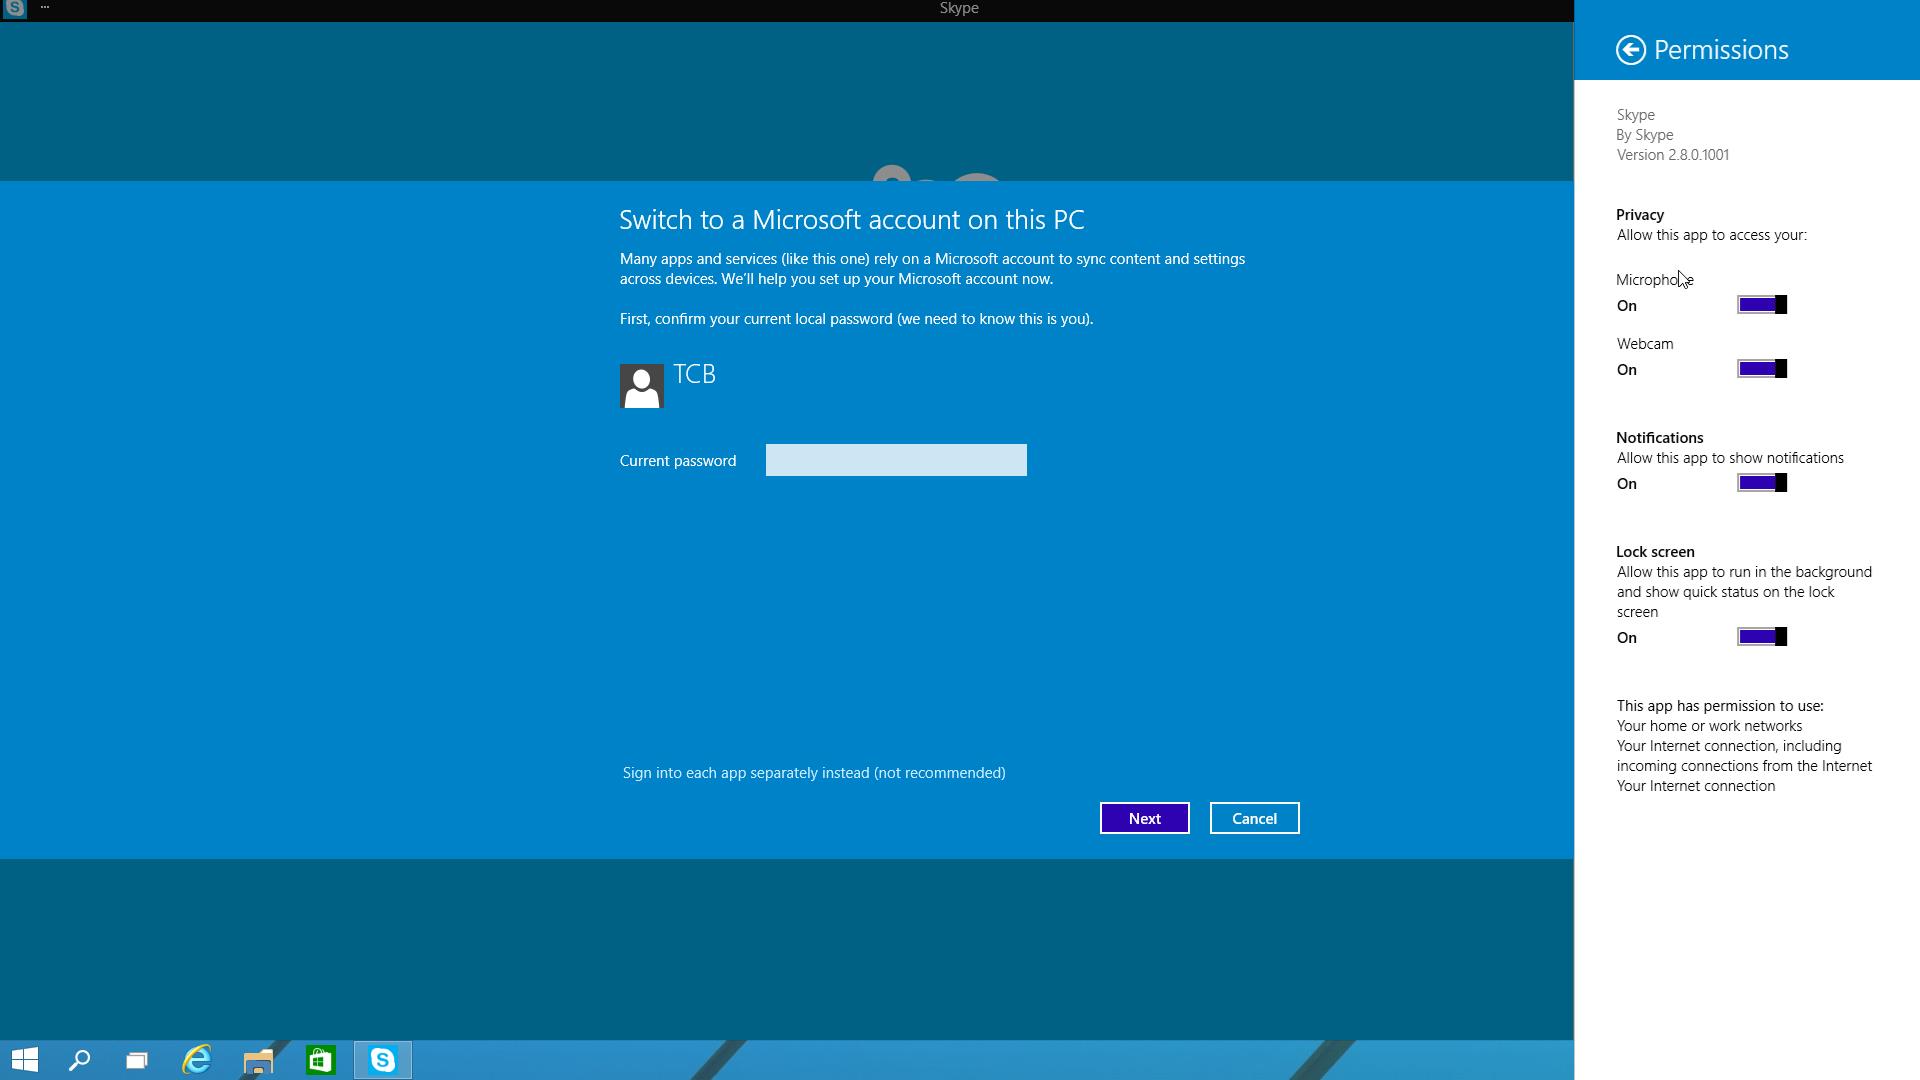
Task: Turn off Microphone access toggle
Action: [1762, 305]
